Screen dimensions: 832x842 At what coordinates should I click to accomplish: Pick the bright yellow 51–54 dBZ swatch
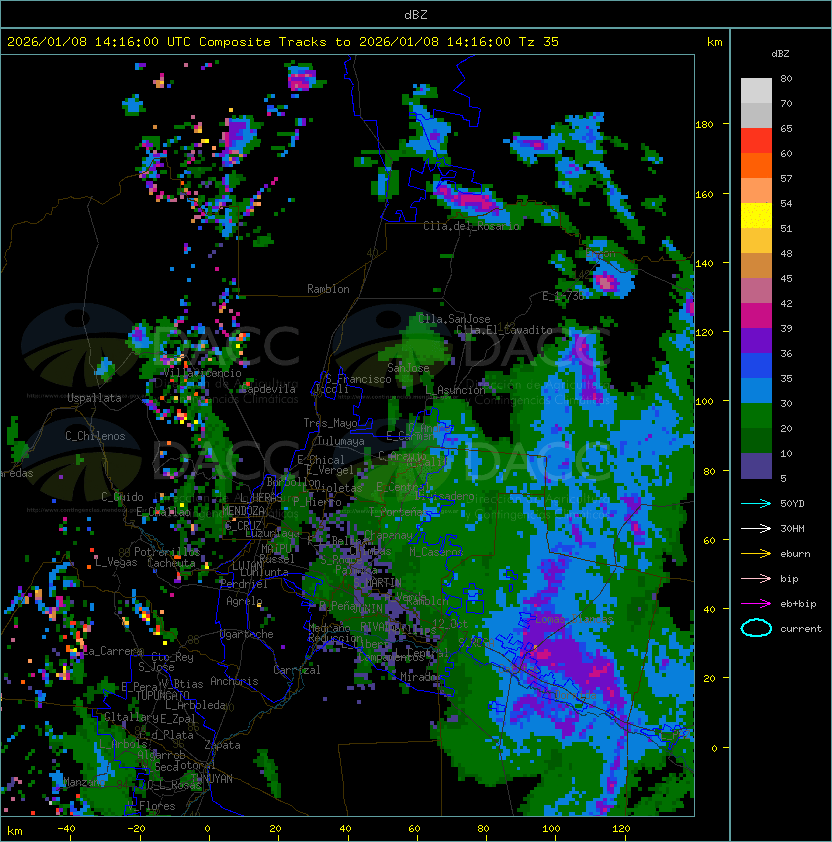click(x=756, y=215)
